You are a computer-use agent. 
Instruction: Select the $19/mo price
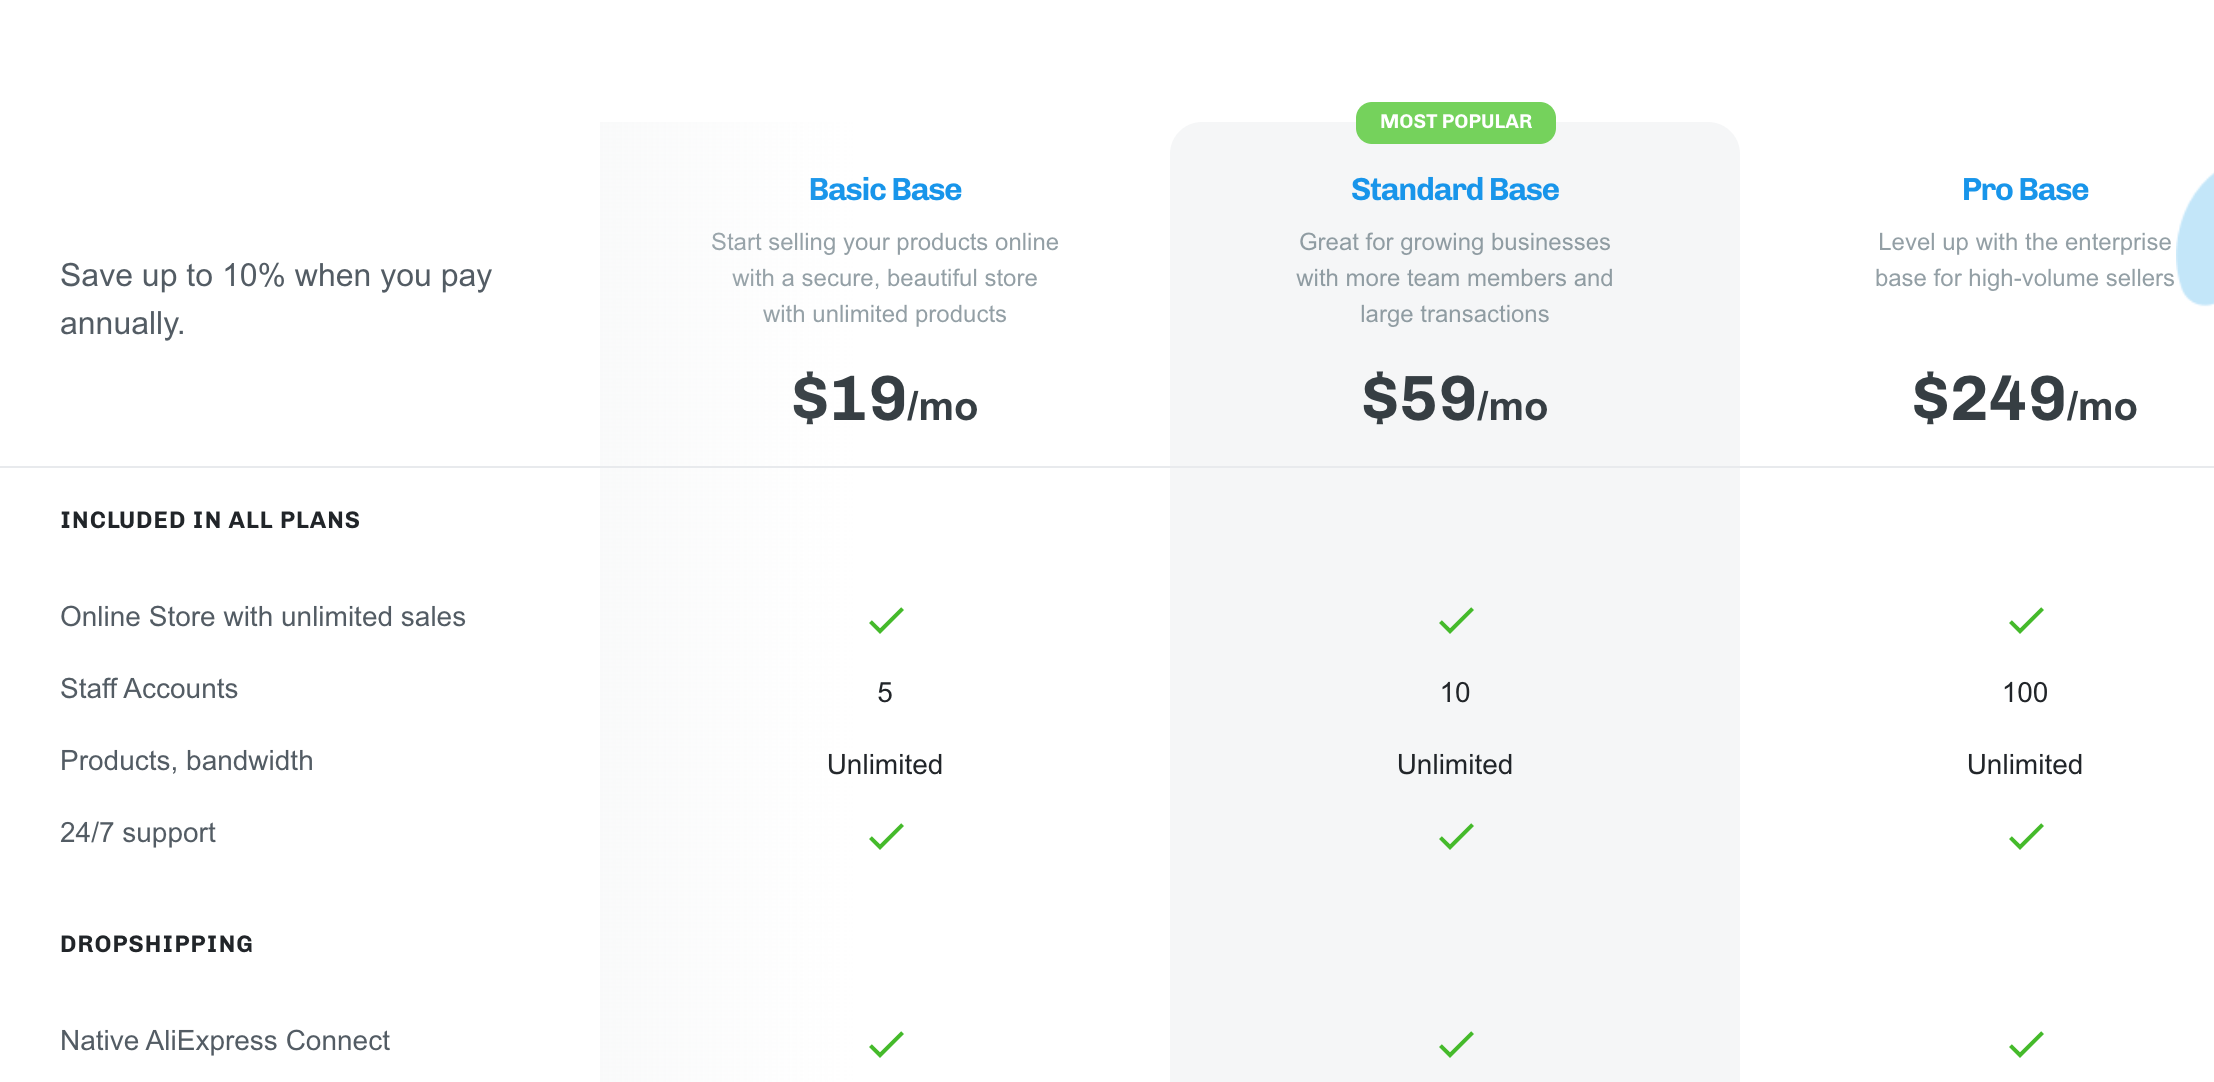tap(885, 399)
